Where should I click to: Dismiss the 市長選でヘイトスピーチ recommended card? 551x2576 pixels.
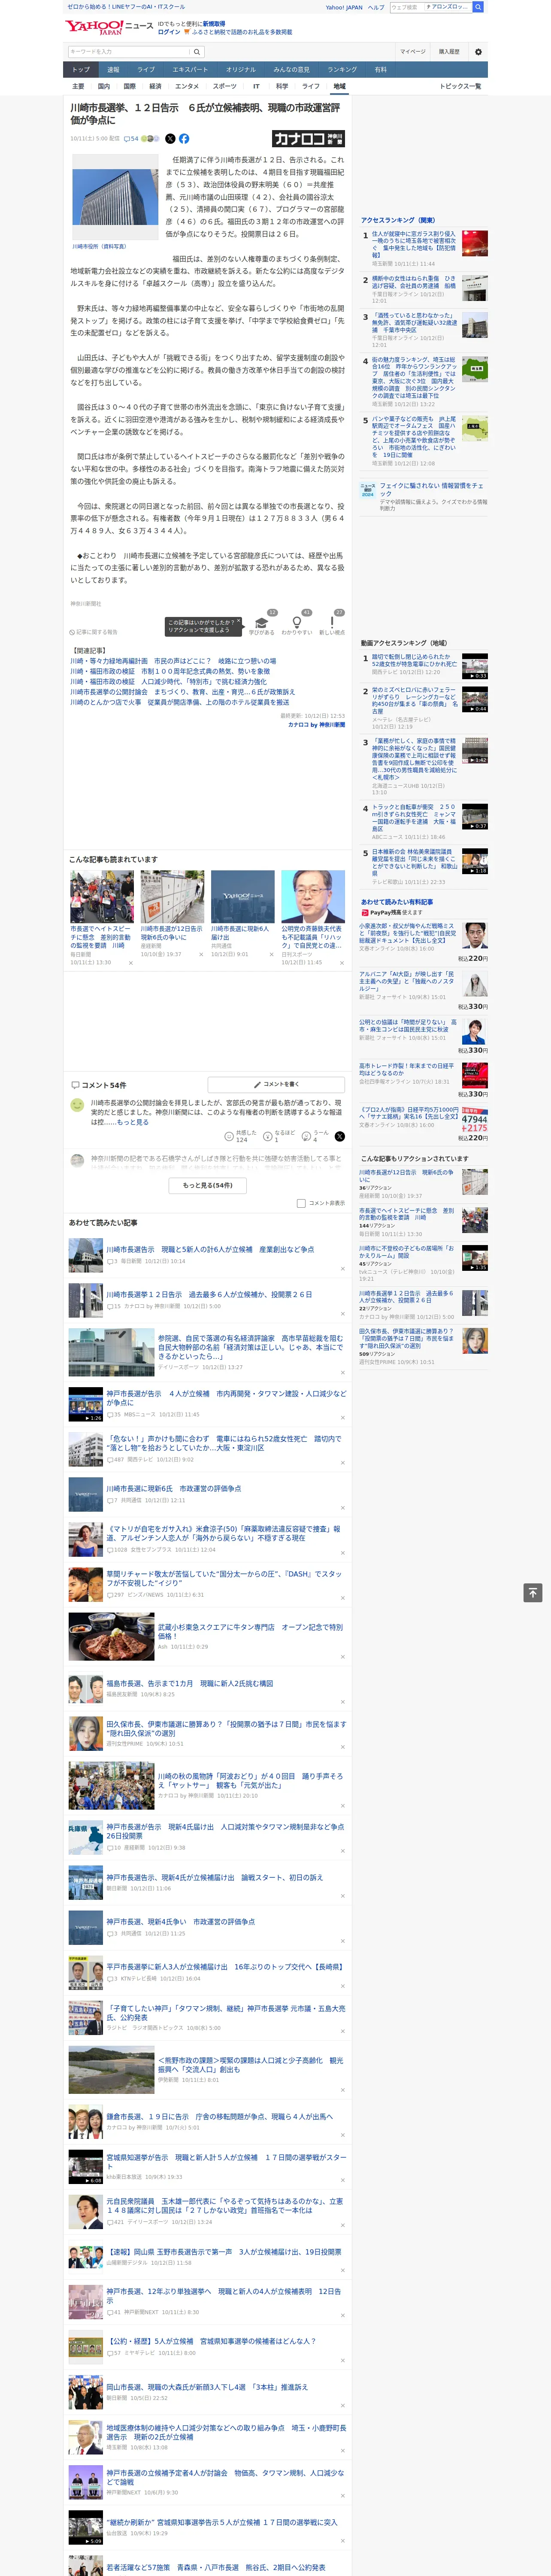(x=130, y=963)
